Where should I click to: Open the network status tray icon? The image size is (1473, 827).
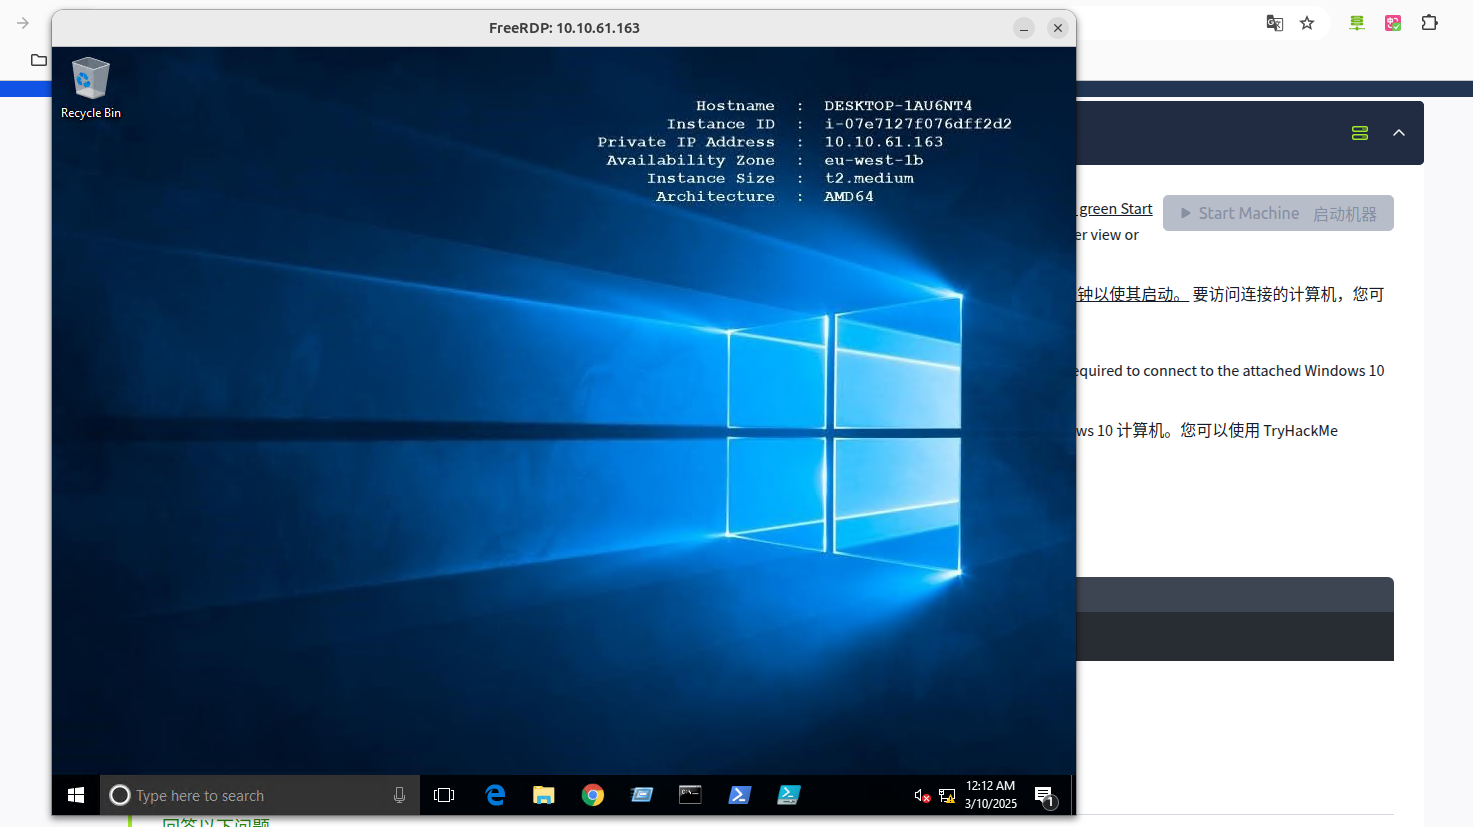pyautogui.click(x=947, y=796)
